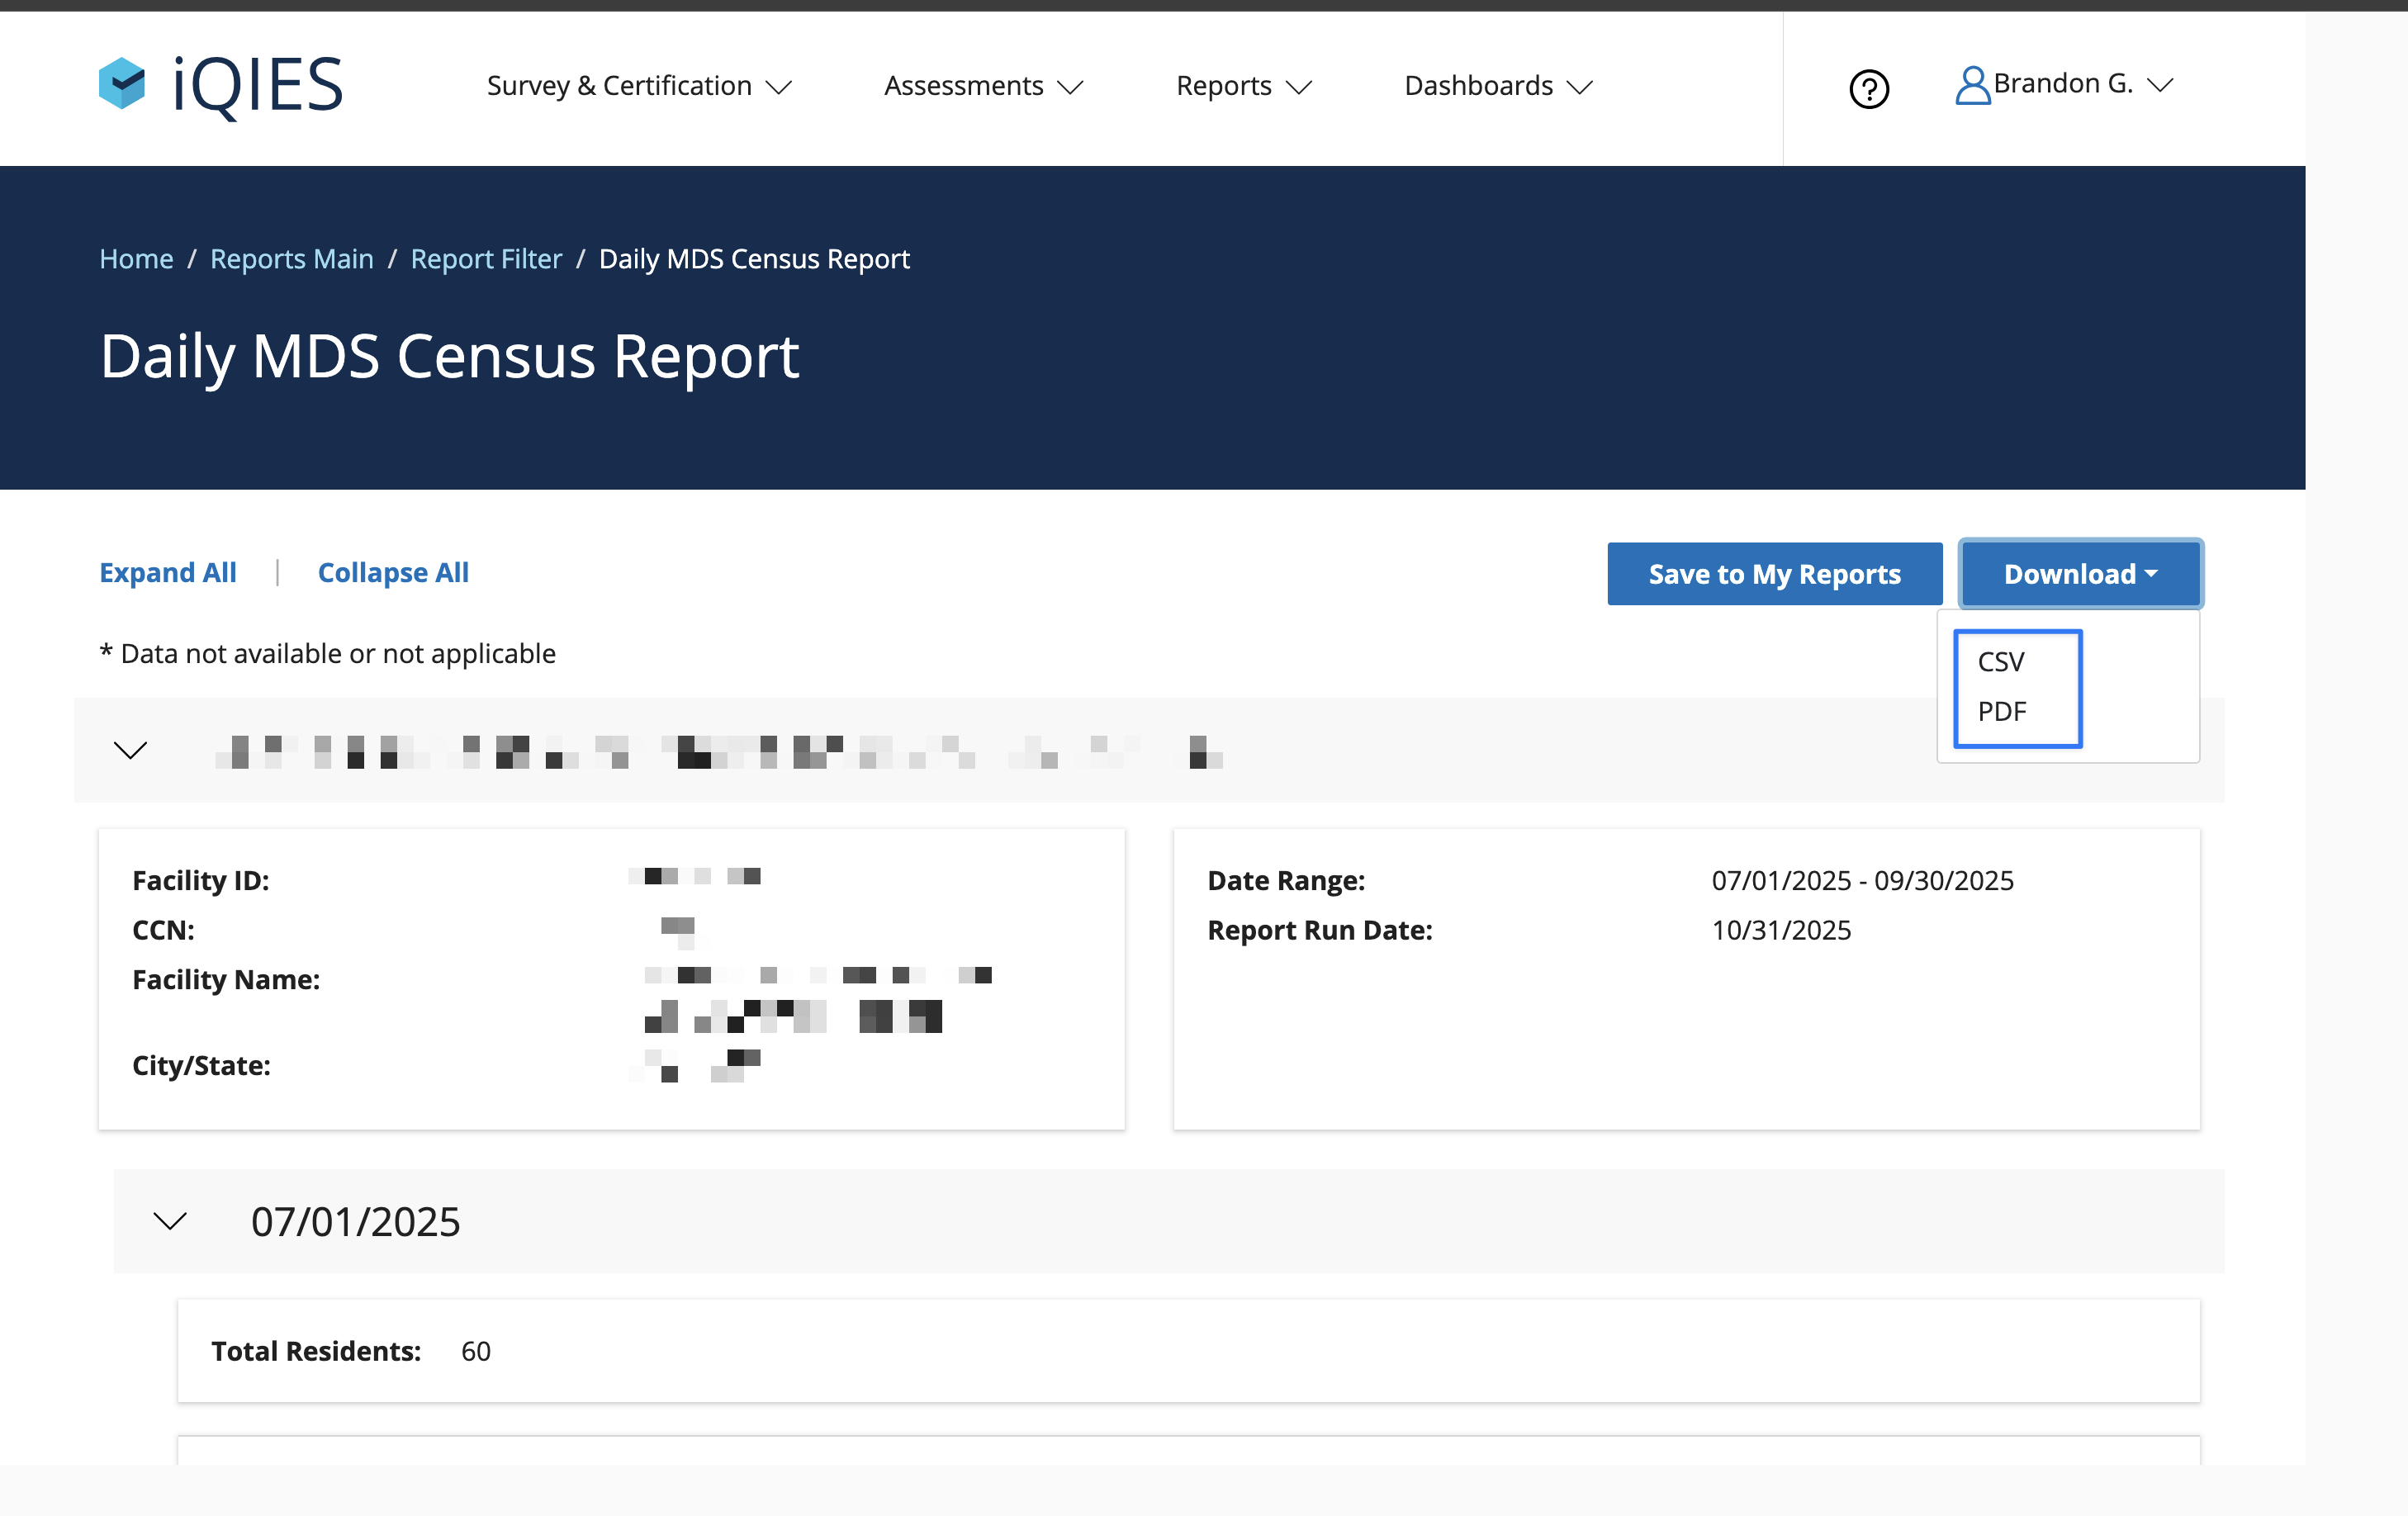The image size is (2408, 1516).
Task: Collapse the facility section chevron
Action: [x=131, y=750]
